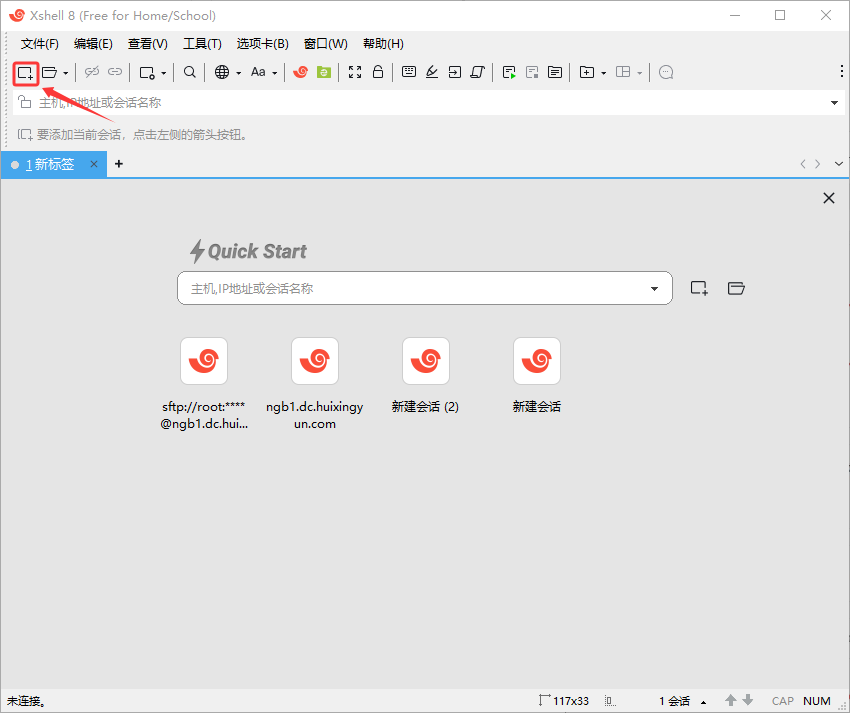The height and width of the screenshot is (713, 850).
Task: Open the session properties toolbar icon
Action: pos(147,73)
